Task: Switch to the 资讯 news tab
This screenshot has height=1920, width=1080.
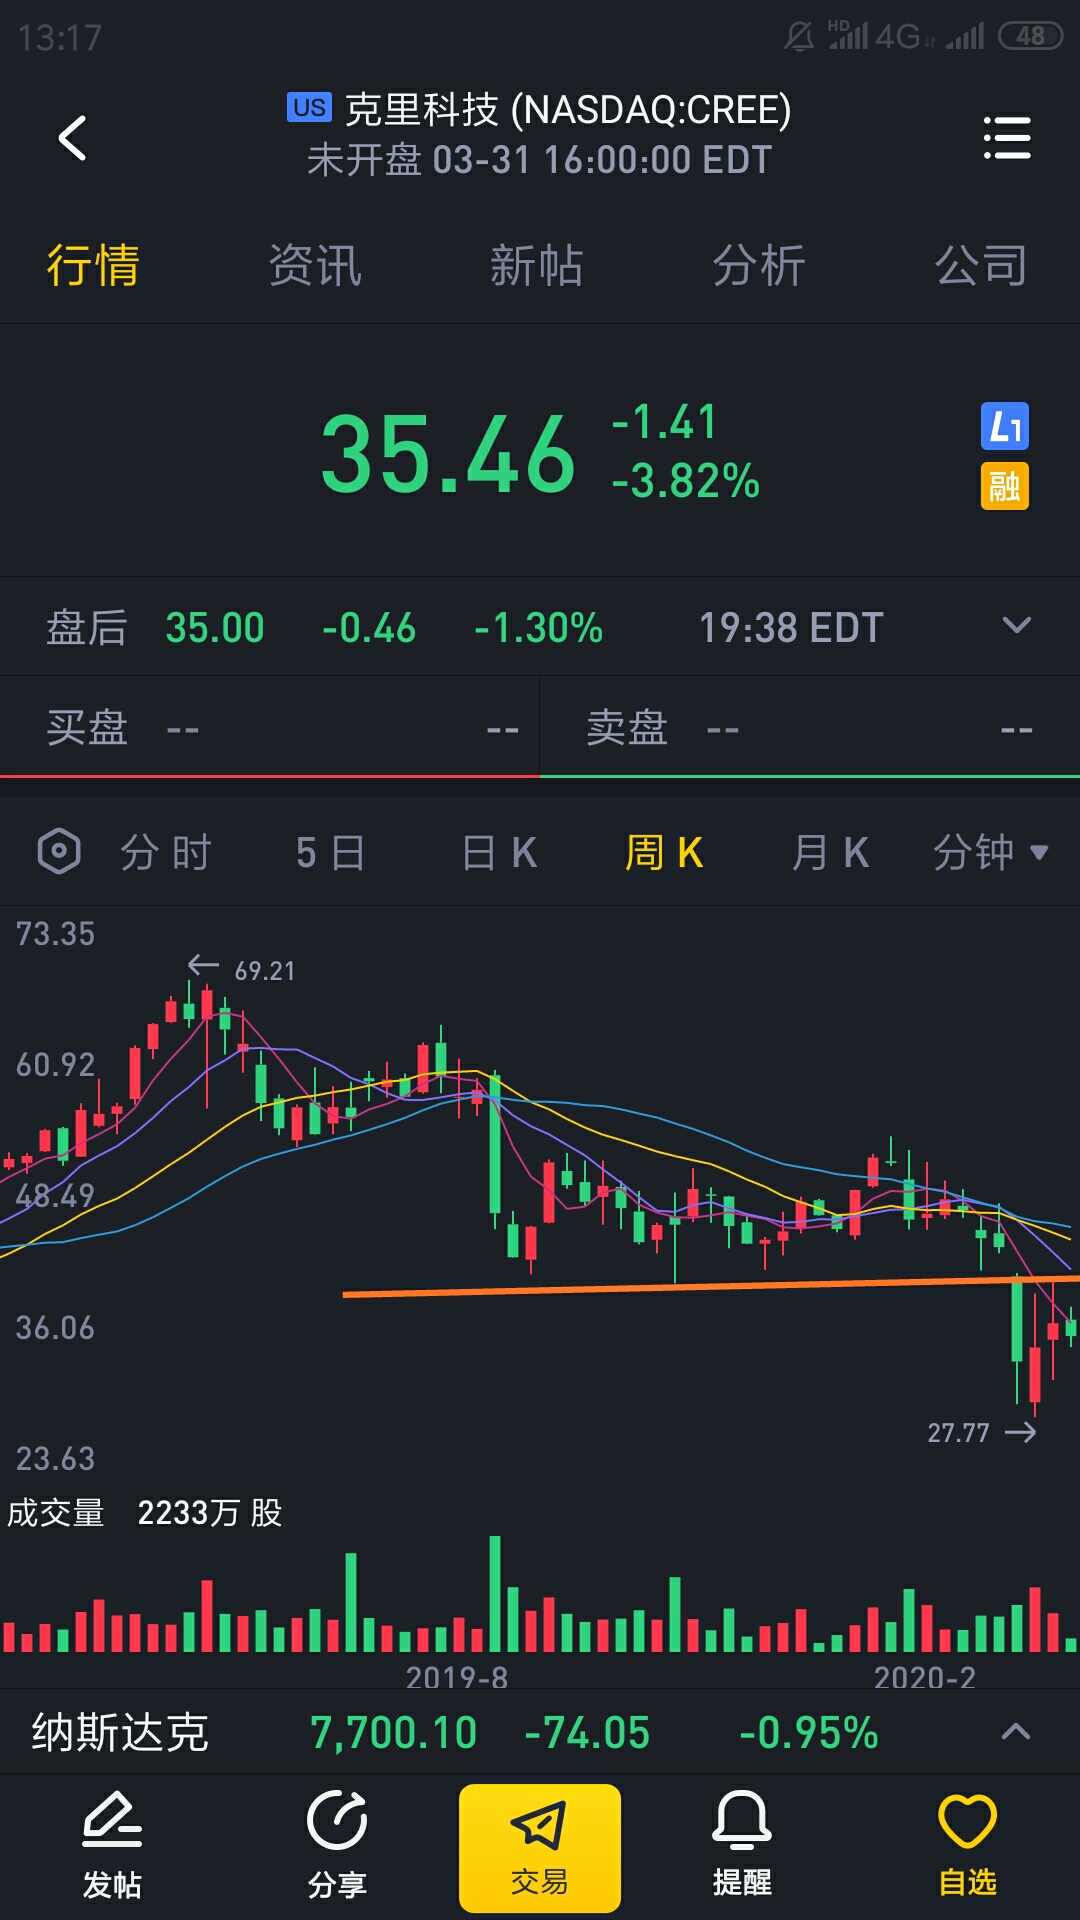Action: (314, 266)
